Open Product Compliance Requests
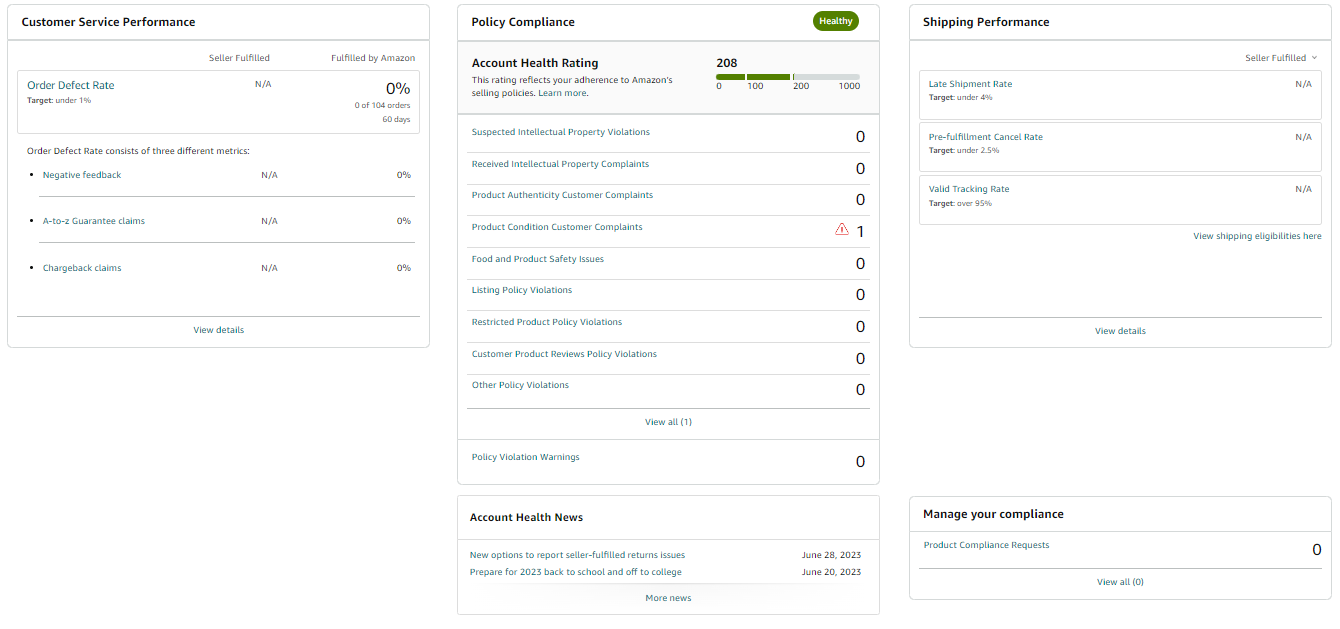1340x629 pixels. tap(986, 545)
